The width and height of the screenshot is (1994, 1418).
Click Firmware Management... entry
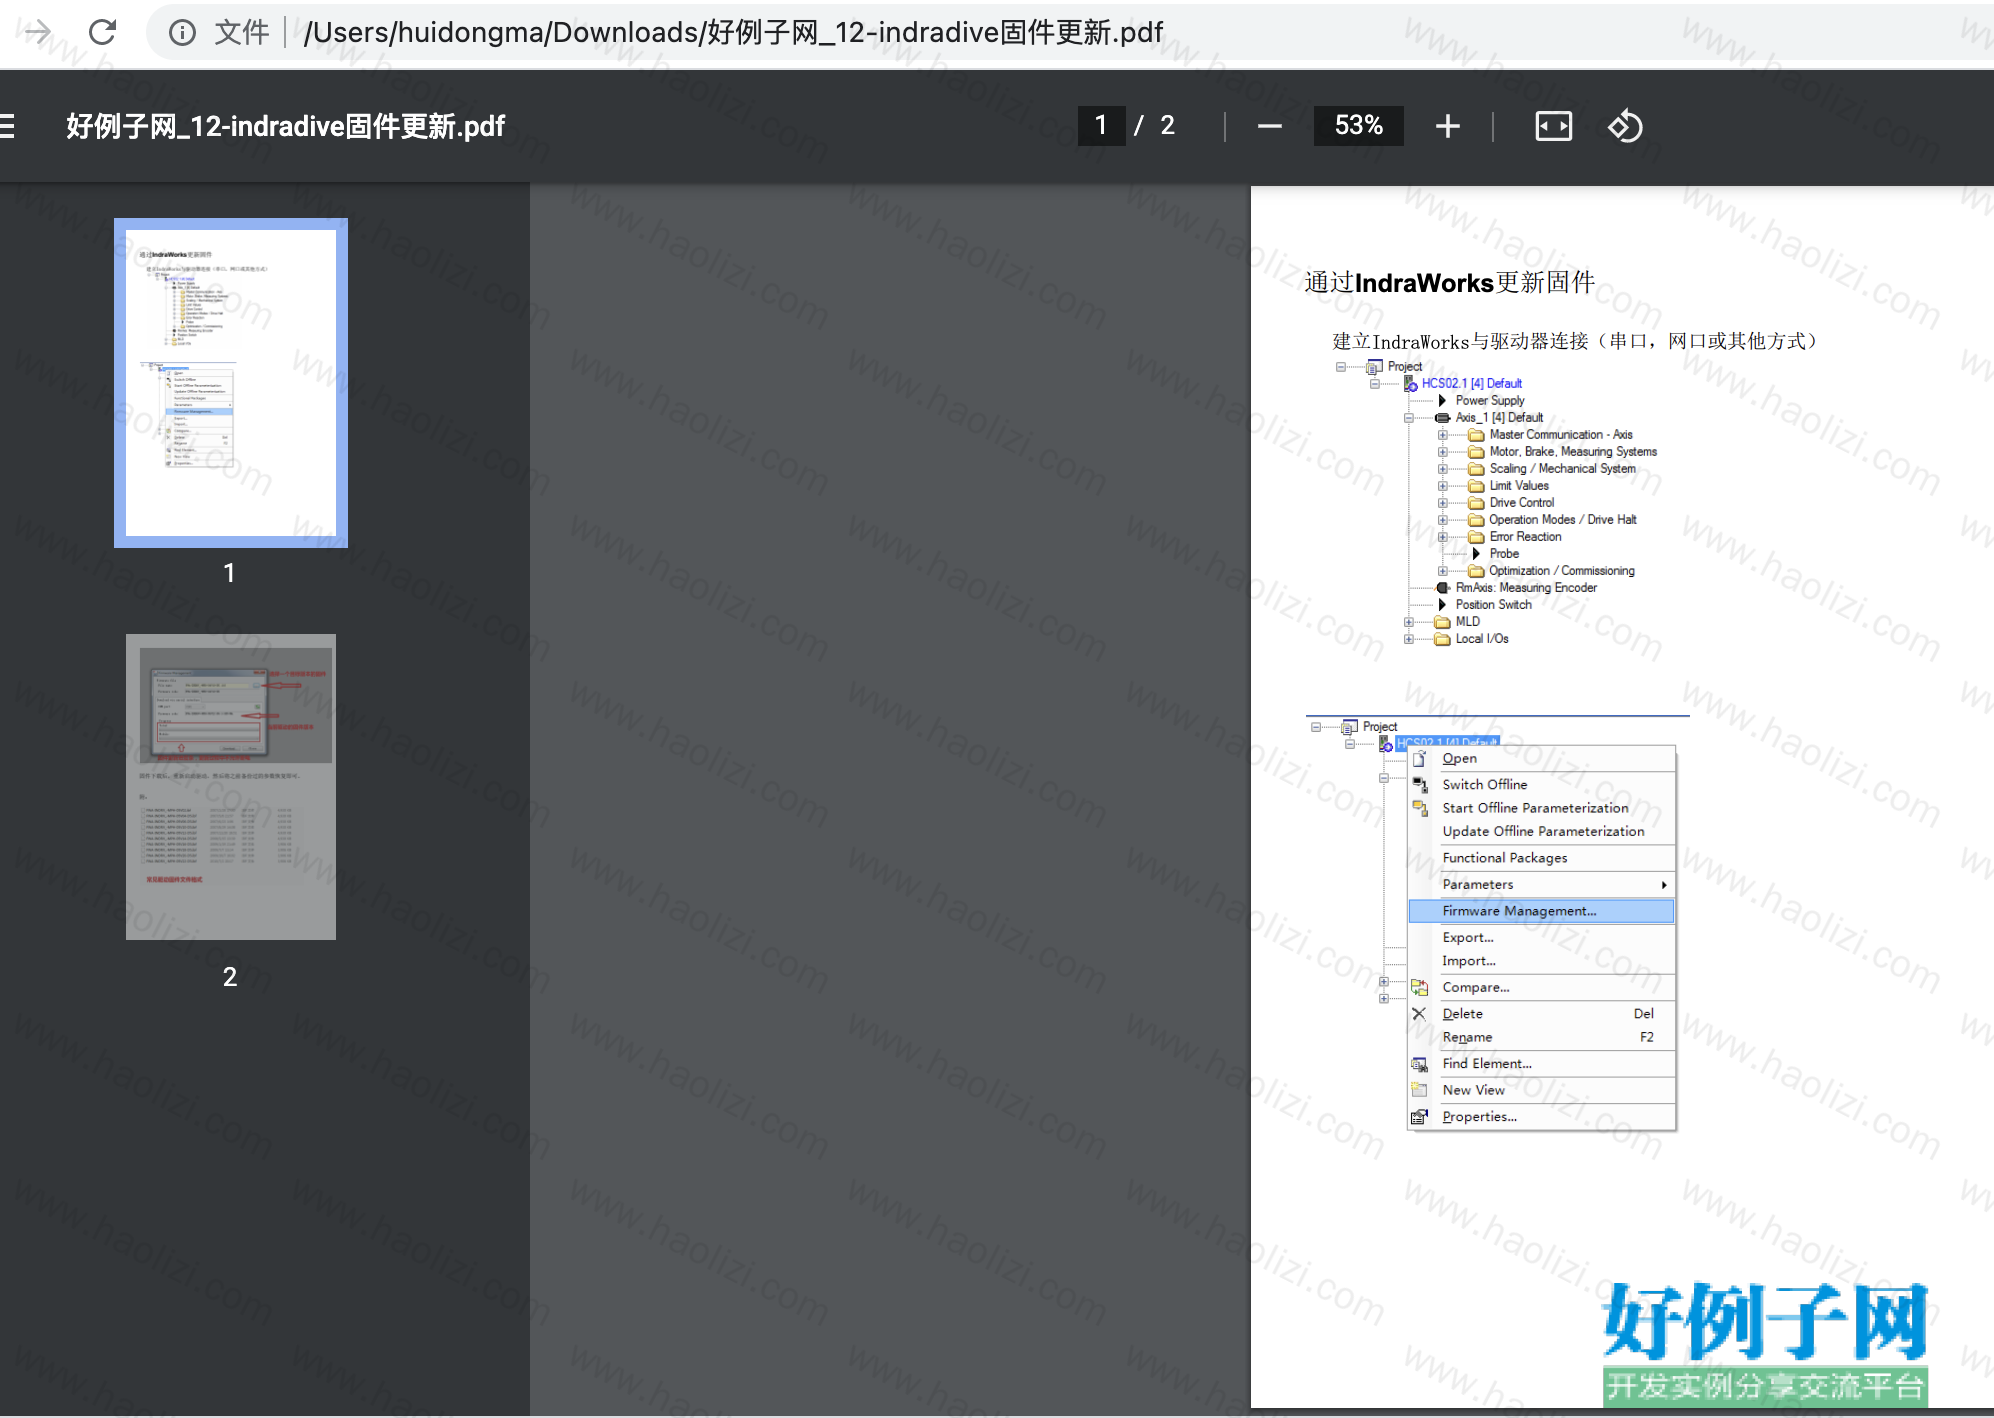point(1541,911)
